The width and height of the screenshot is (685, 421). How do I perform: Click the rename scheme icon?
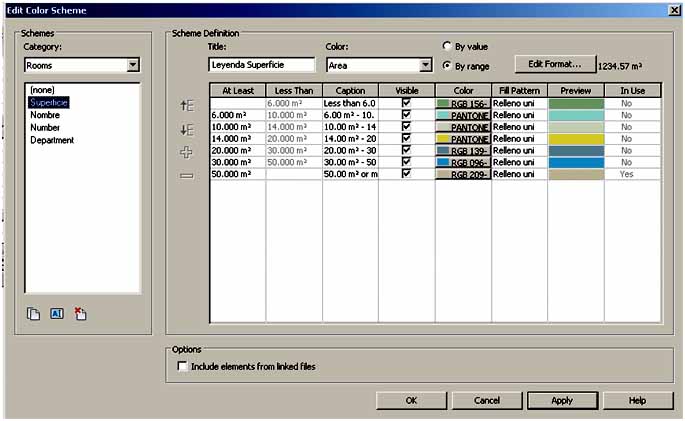pos(56,314)
